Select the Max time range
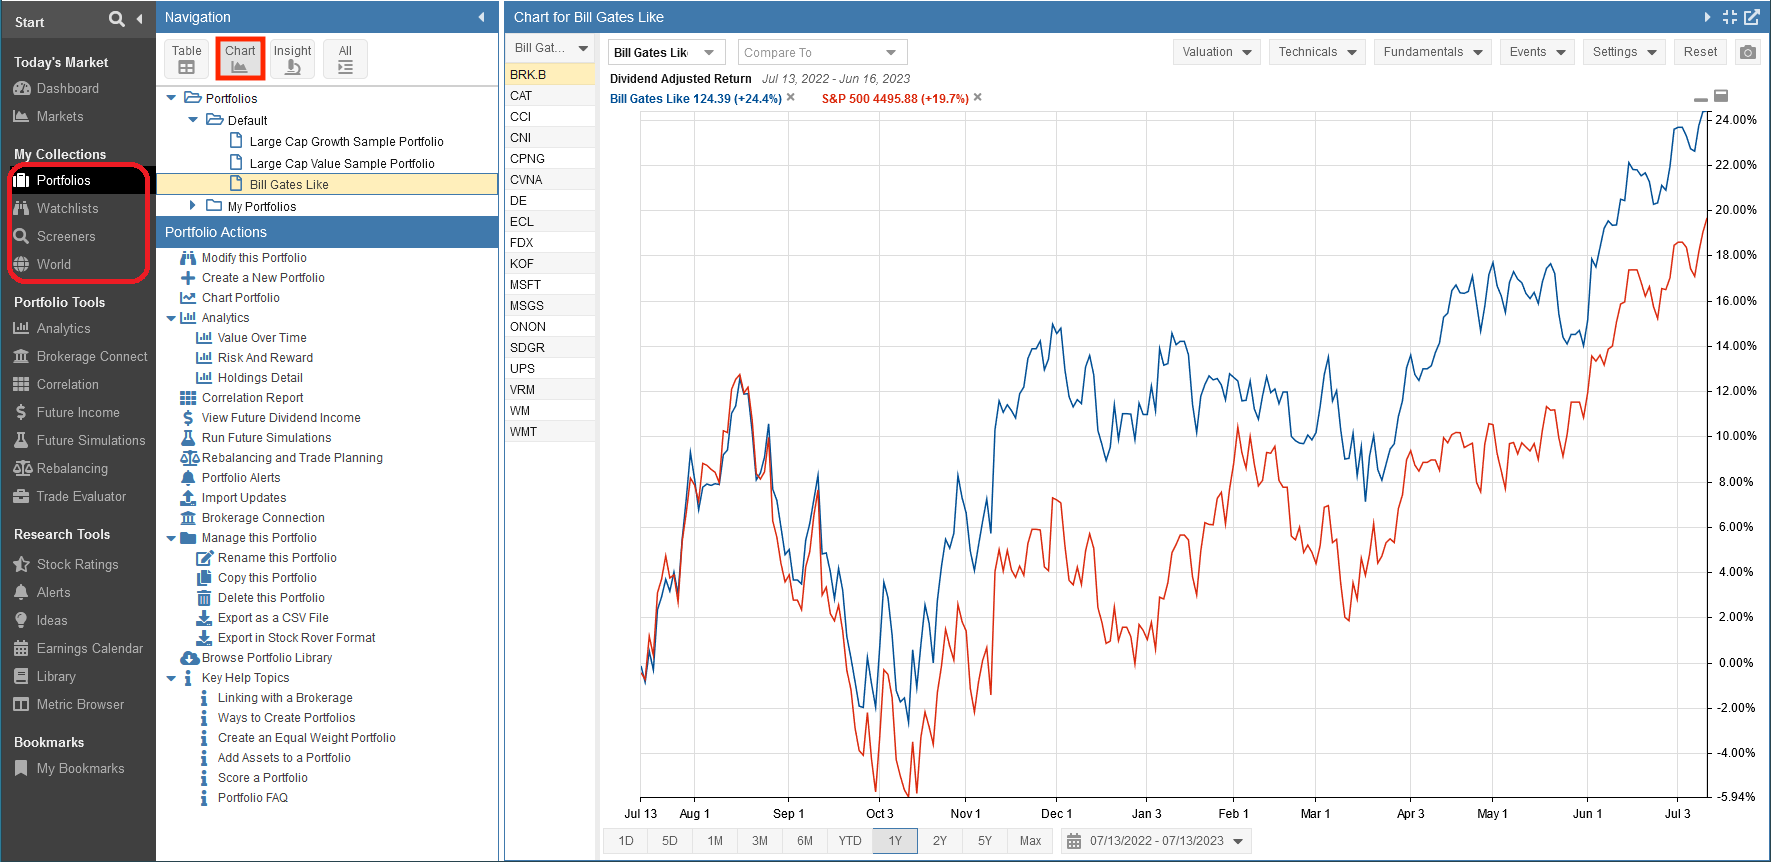Image resolution: width=1771 pixels, height=862 pixels. 1030,841
